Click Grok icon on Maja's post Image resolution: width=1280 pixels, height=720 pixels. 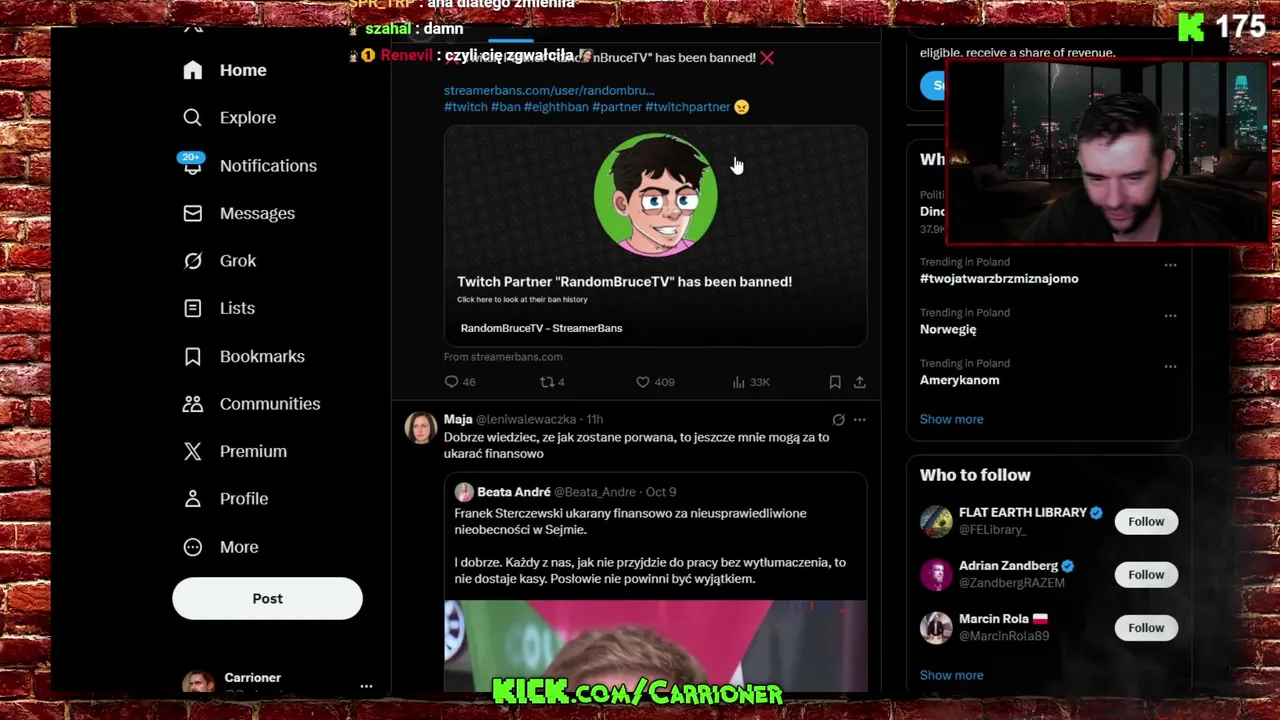[838, 420]
